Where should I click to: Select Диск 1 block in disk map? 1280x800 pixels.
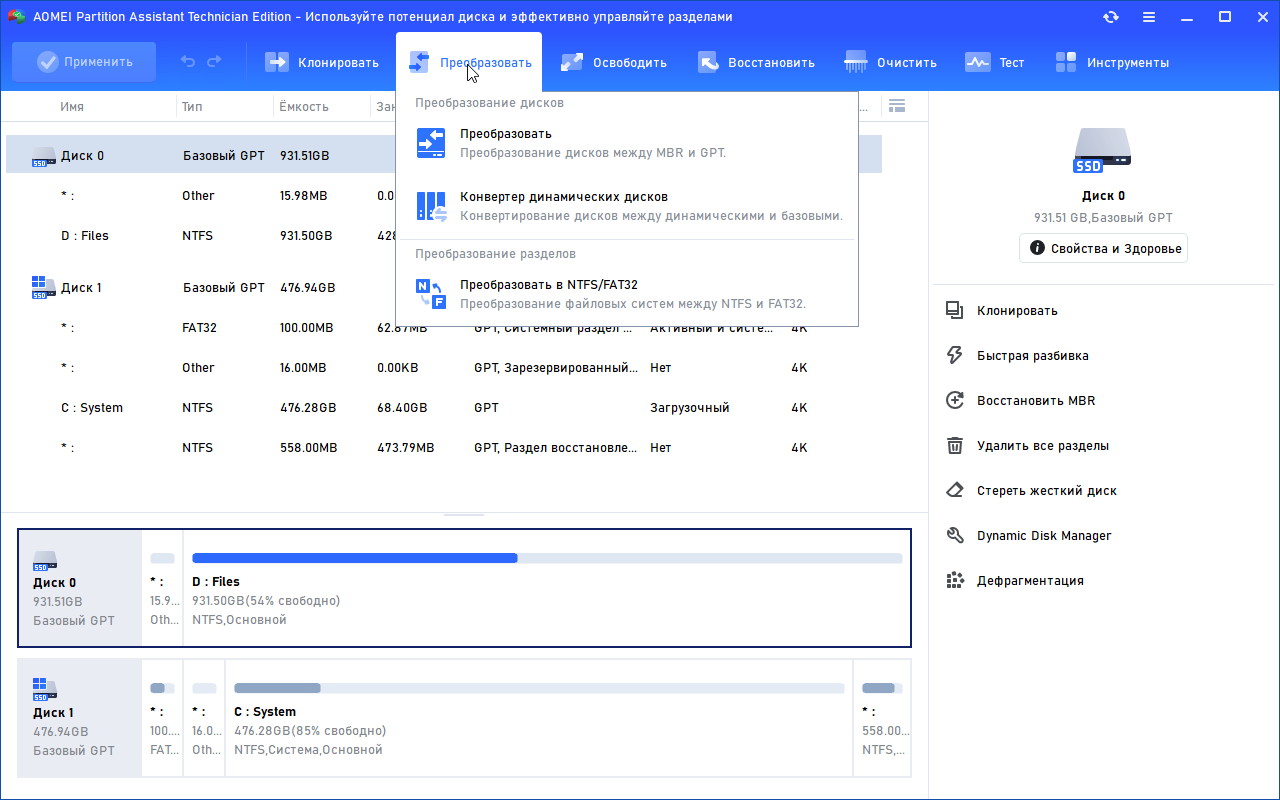coord(81,718)
